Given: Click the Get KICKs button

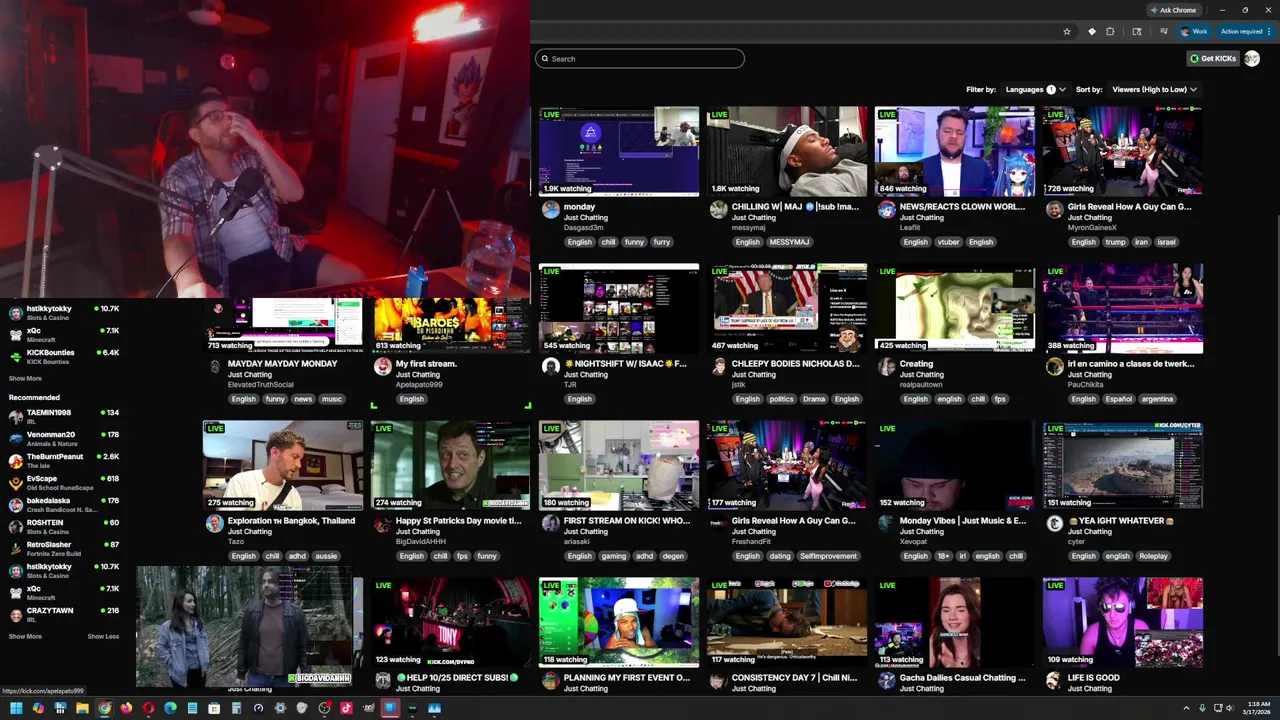Looking at the screenshot, I should tap(1213, 58).
